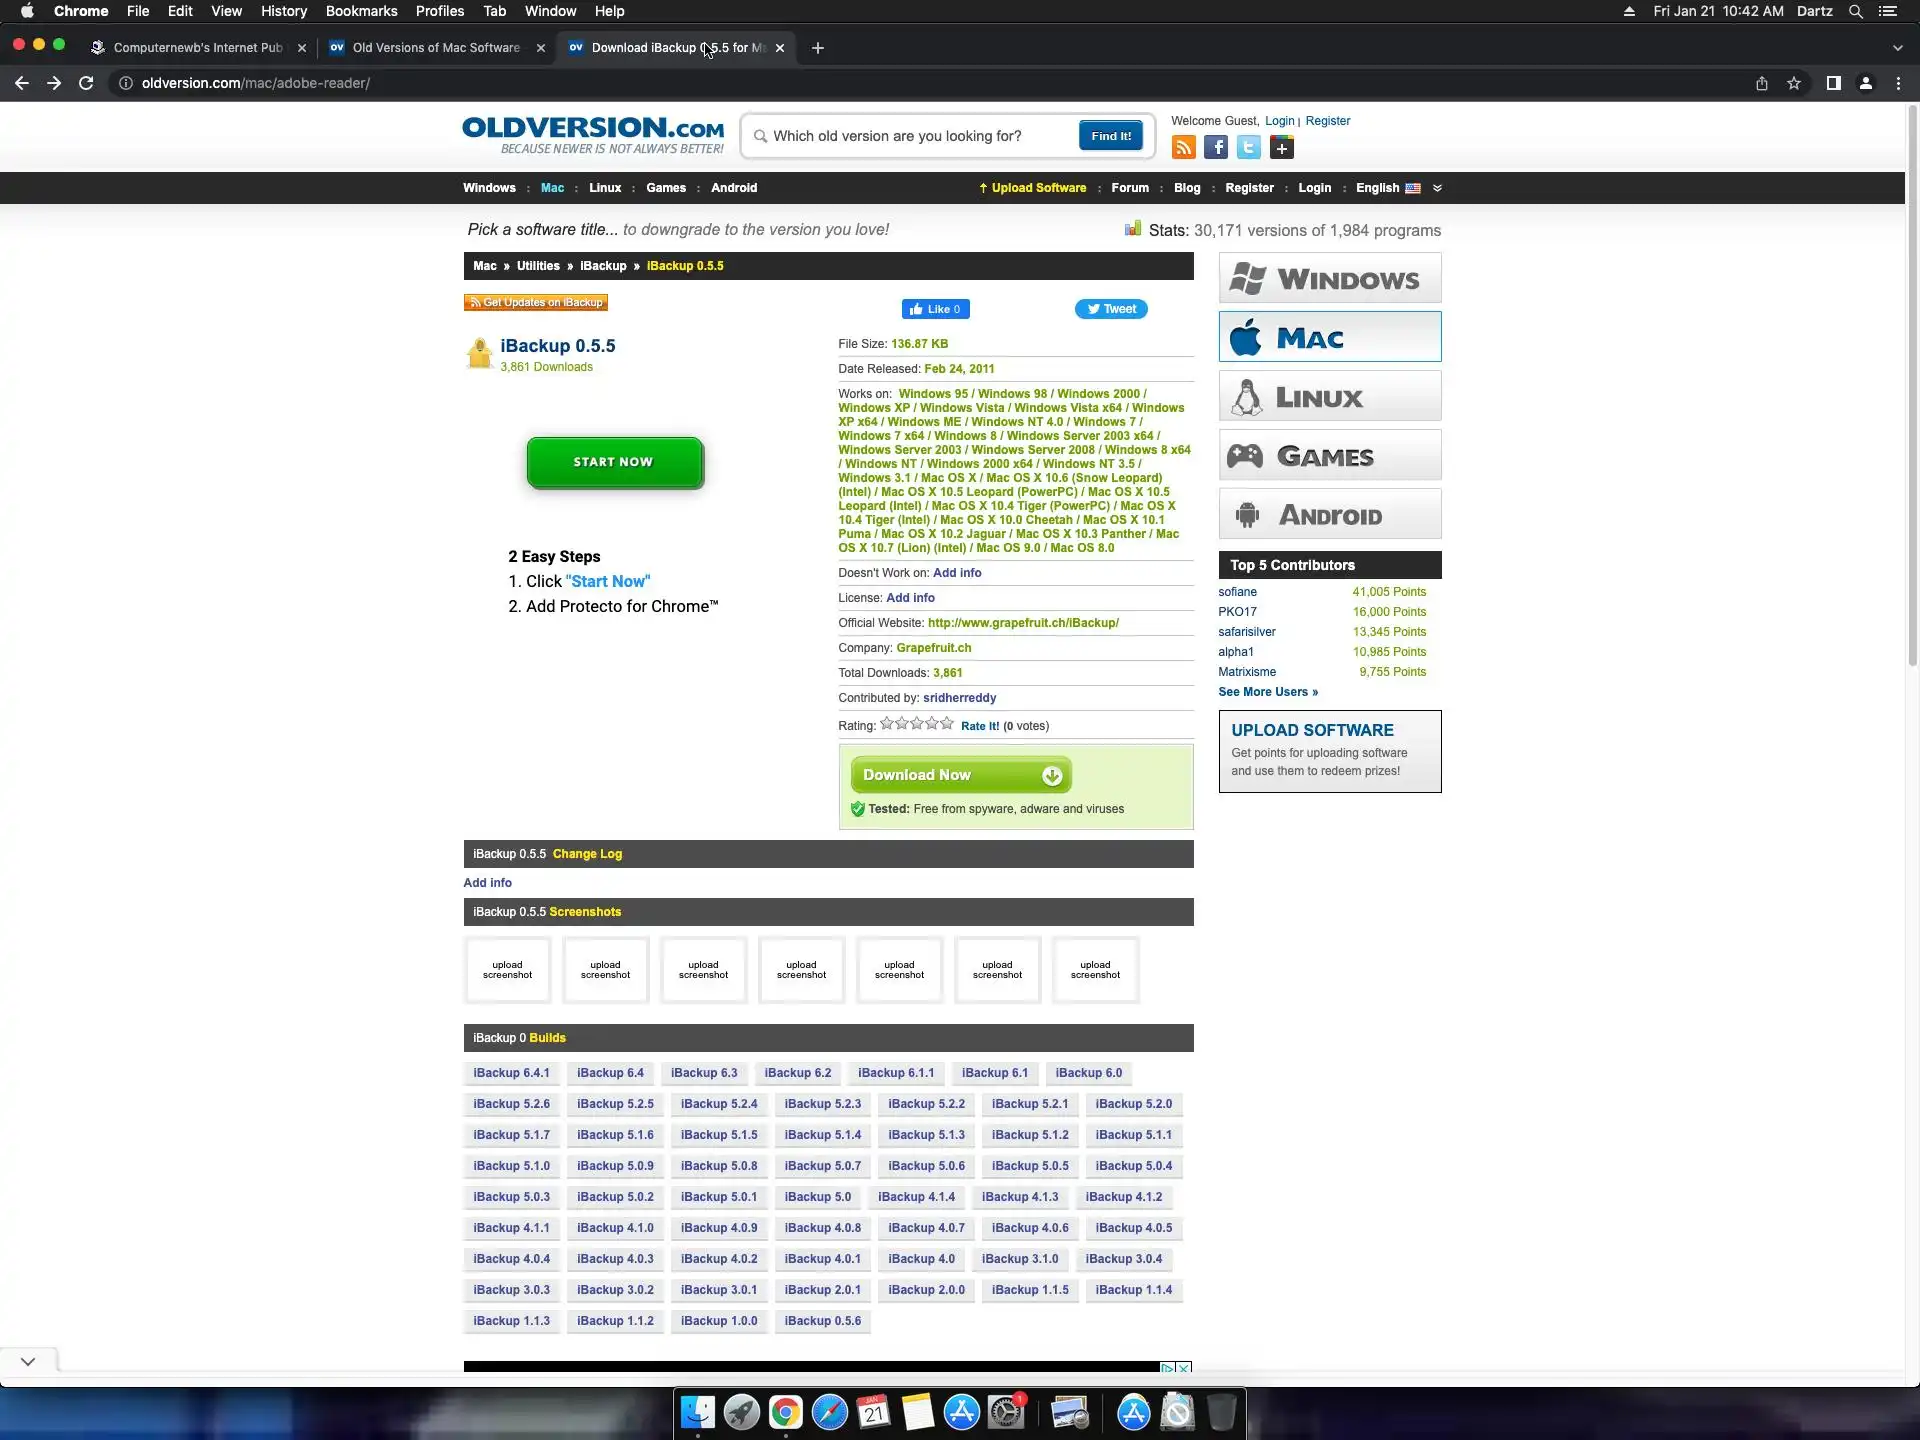Open Chrome side panel icon
Screen dimensions: 1920x1440
click(x=1833, y=84)
